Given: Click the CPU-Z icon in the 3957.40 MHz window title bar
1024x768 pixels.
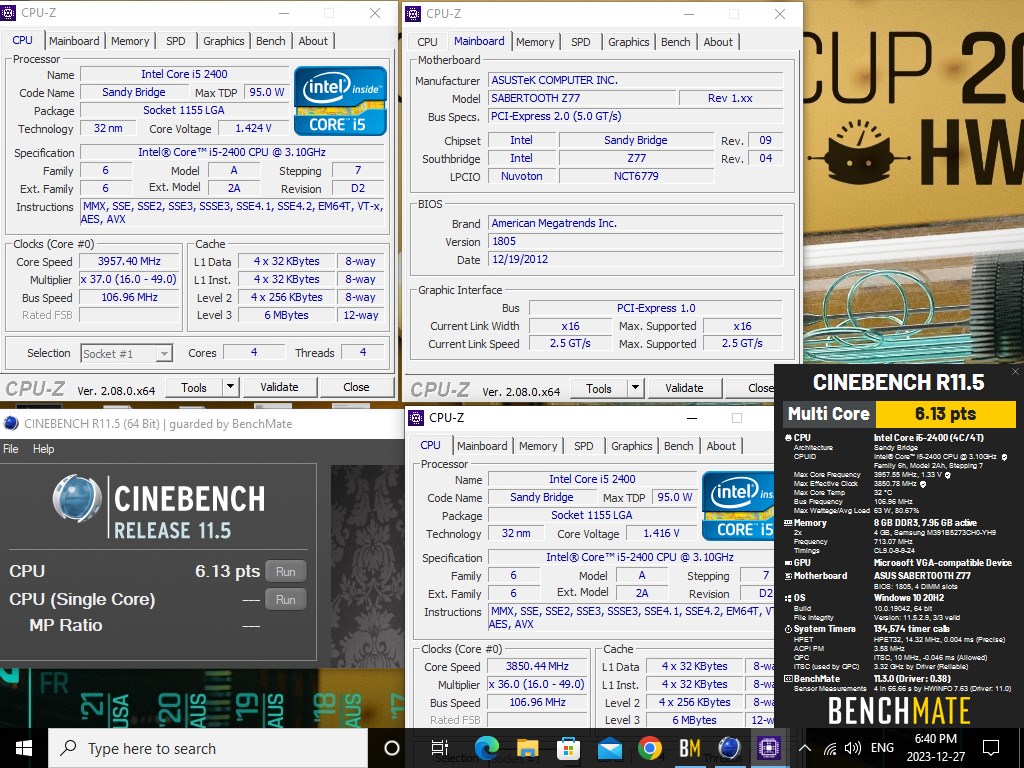Looking at the screenshot, I should 8,12.
